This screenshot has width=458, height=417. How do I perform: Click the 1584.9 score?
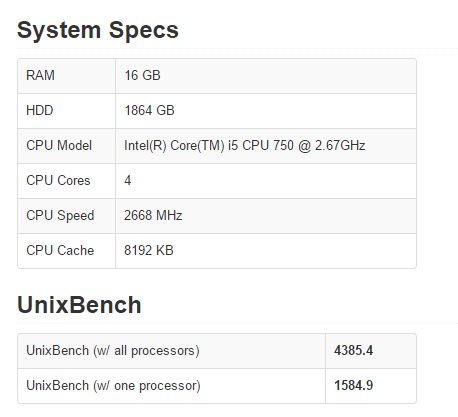[354, 385]
